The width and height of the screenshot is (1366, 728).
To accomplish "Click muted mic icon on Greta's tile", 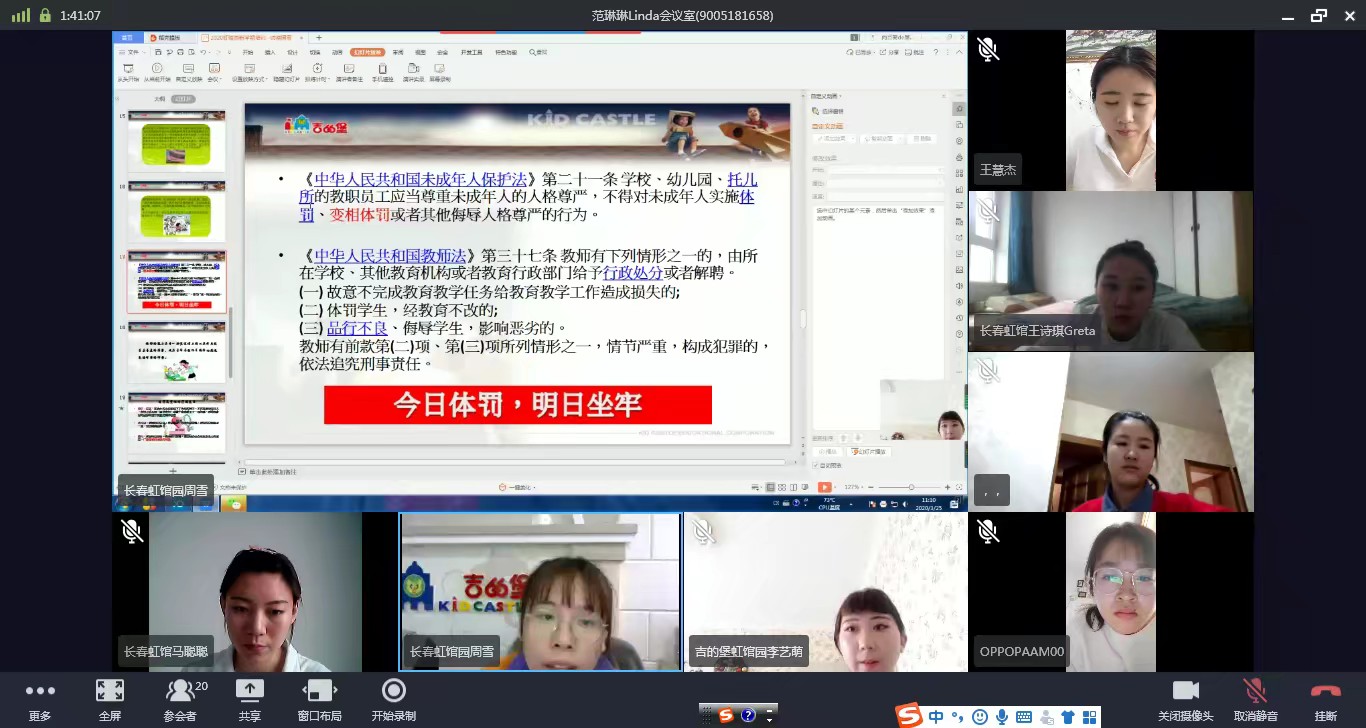I will tap(988, 210).
